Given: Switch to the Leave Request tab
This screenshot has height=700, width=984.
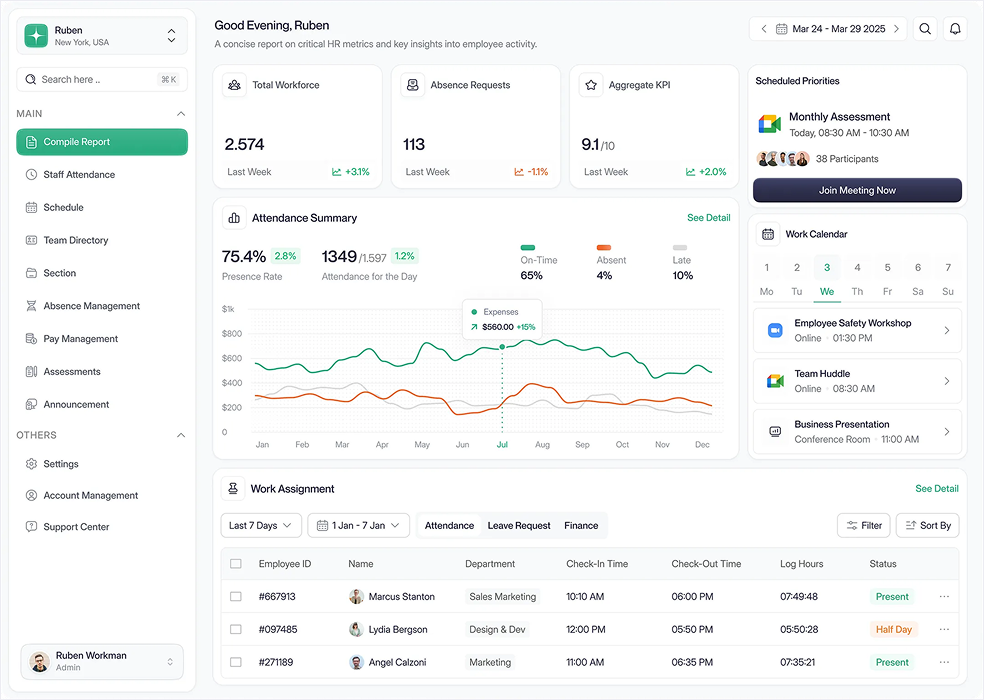Looking at the screenshot, I should (519, 525).
